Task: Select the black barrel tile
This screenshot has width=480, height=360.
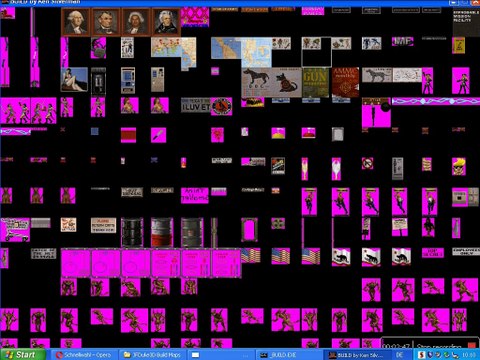Action: click(x=132, y=232)
